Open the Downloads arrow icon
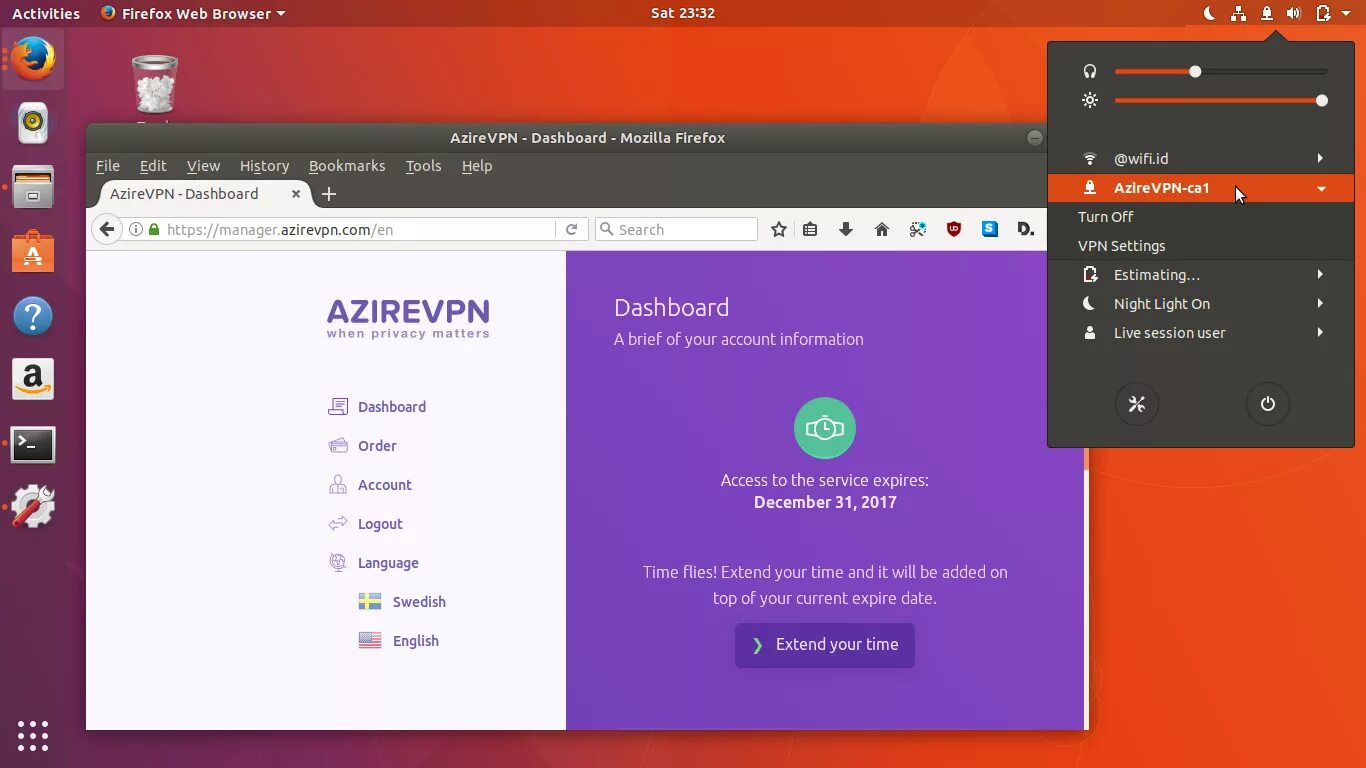This screenshot has height=768, width=1366. coord(846,229)
